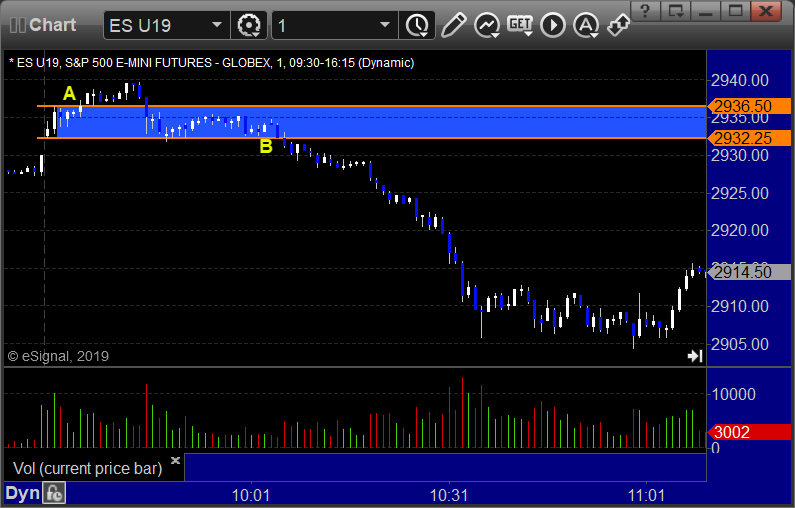
Task: Click the pin link icon in toolbar
Action: point(618,25)
